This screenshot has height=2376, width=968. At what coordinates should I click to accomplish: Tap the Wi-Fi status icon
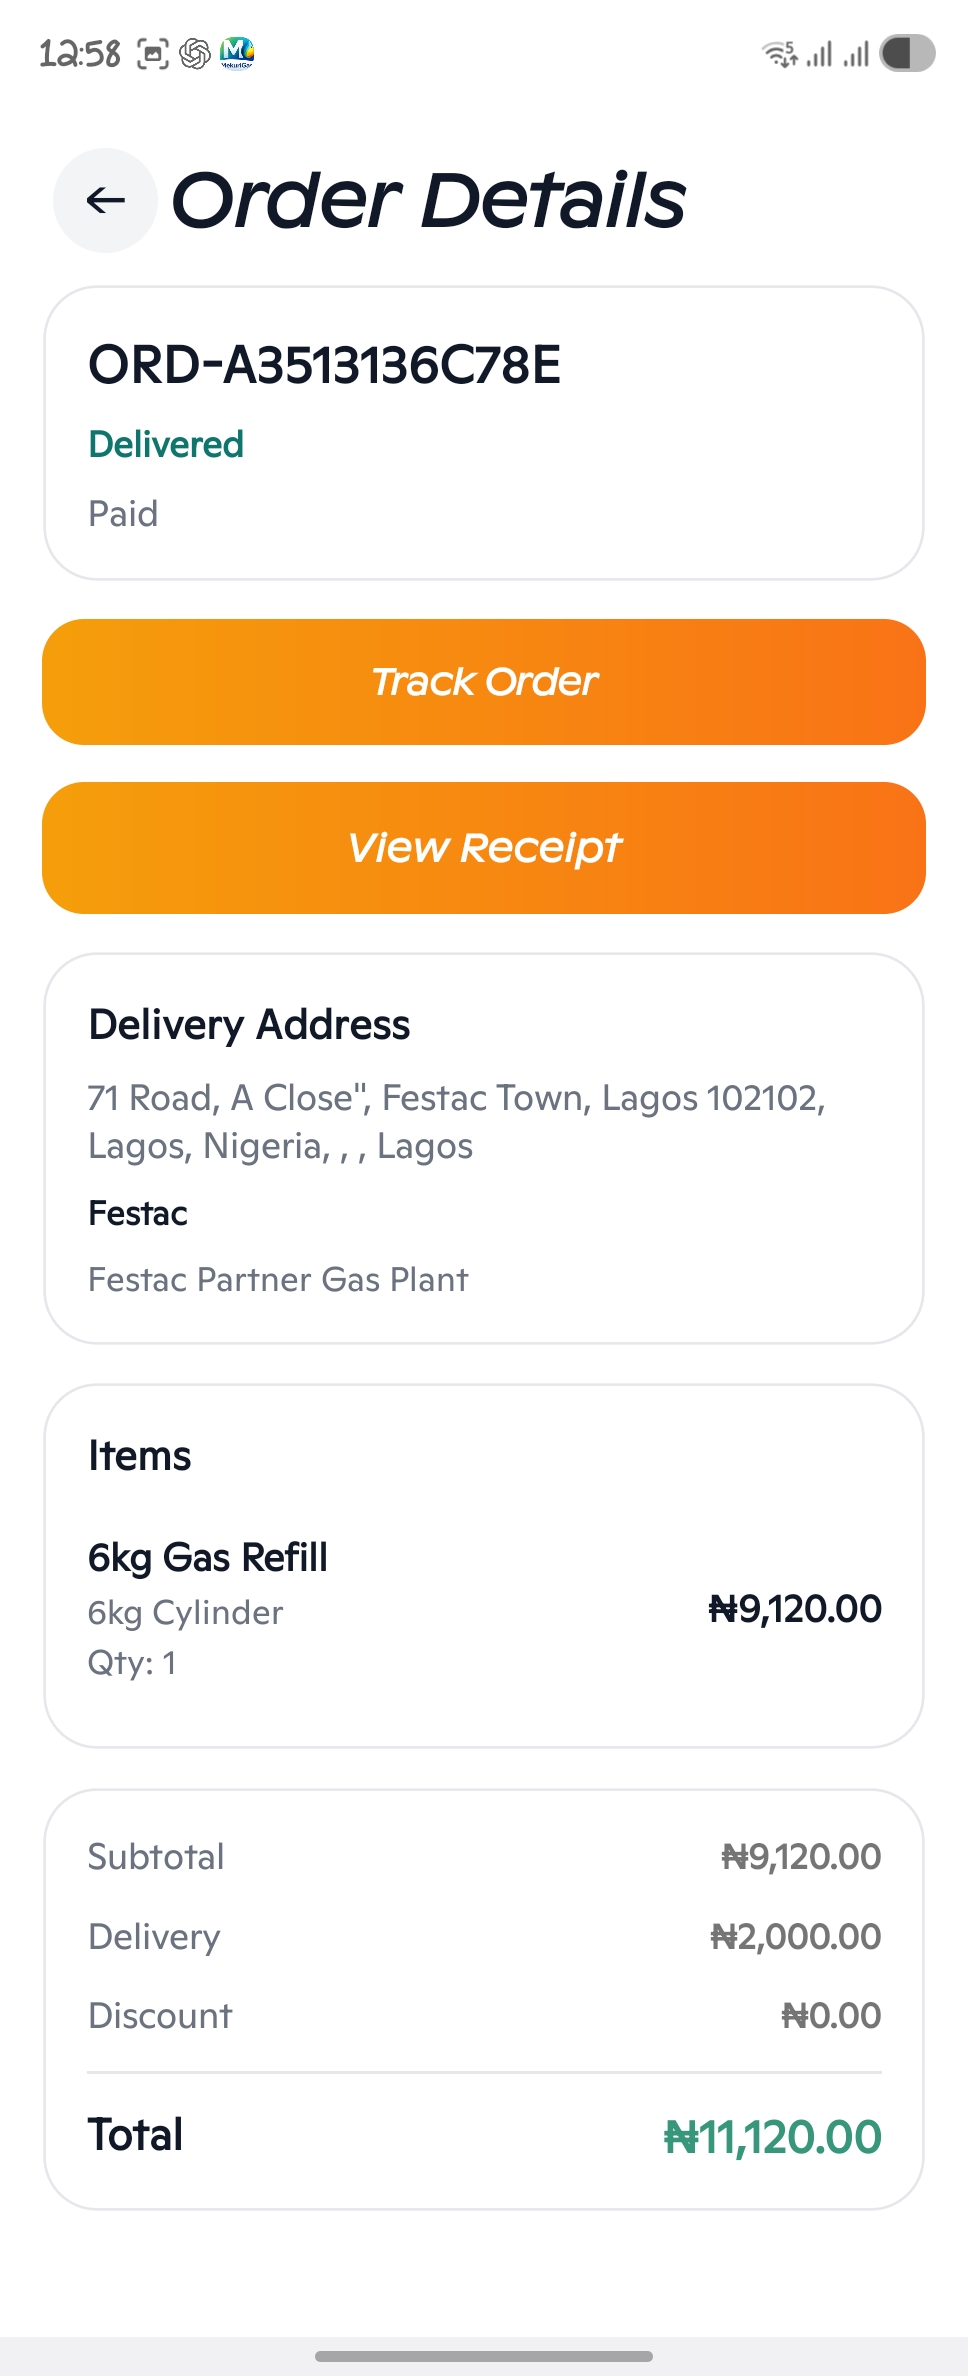click(x=780, y=53)
